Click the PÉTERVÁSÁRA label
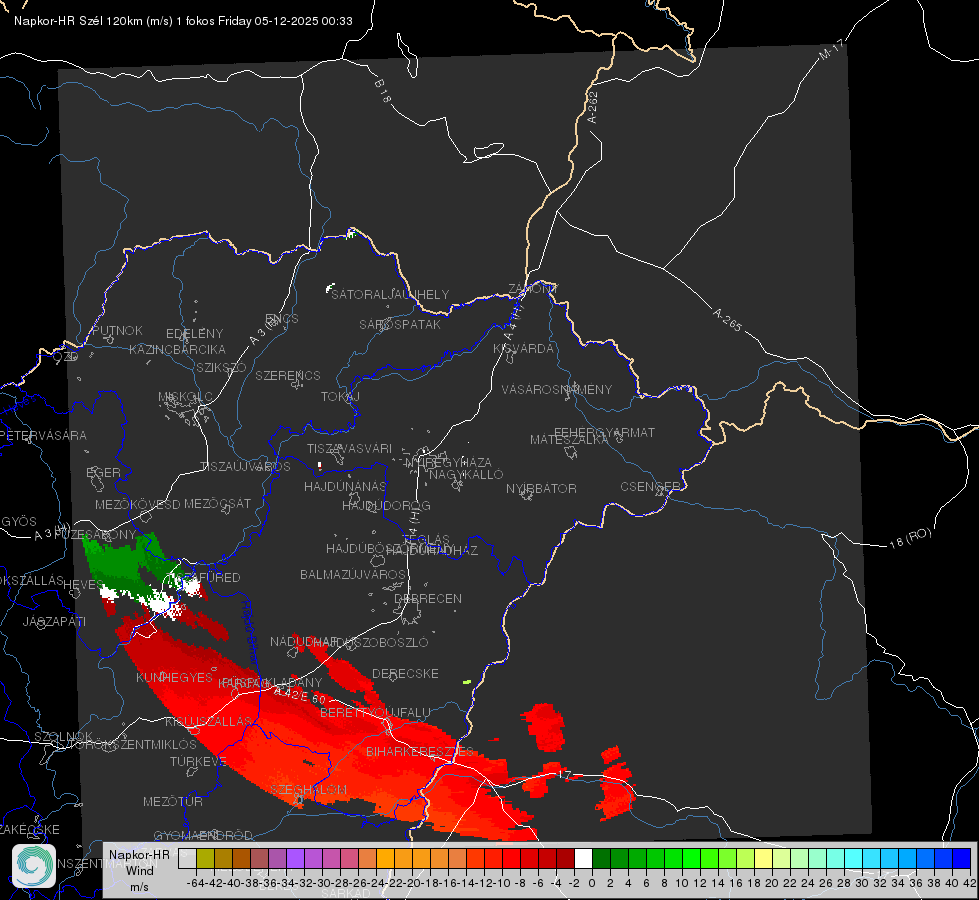This screenshot has height=900, width=979. pos(44,435)
